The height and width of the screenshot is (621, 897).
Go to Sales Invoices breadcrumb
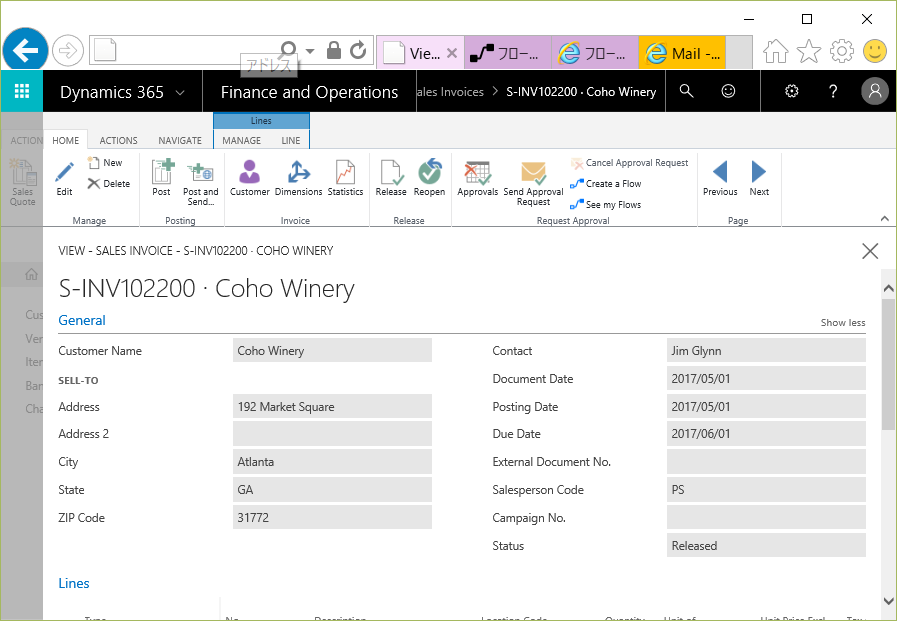click(450, 91)
